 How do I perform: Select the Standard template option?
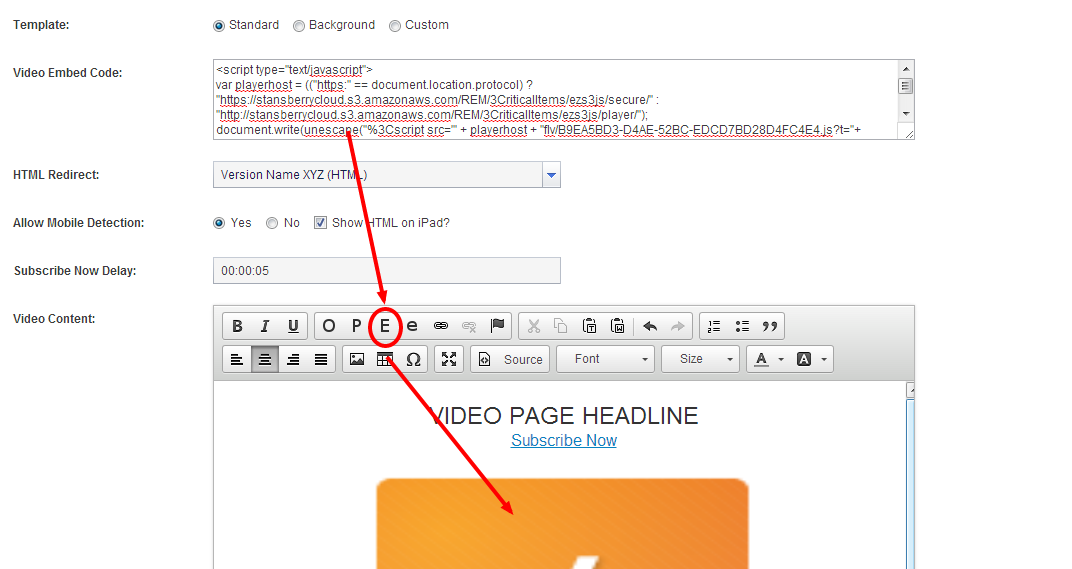click(x=219, y=26)
